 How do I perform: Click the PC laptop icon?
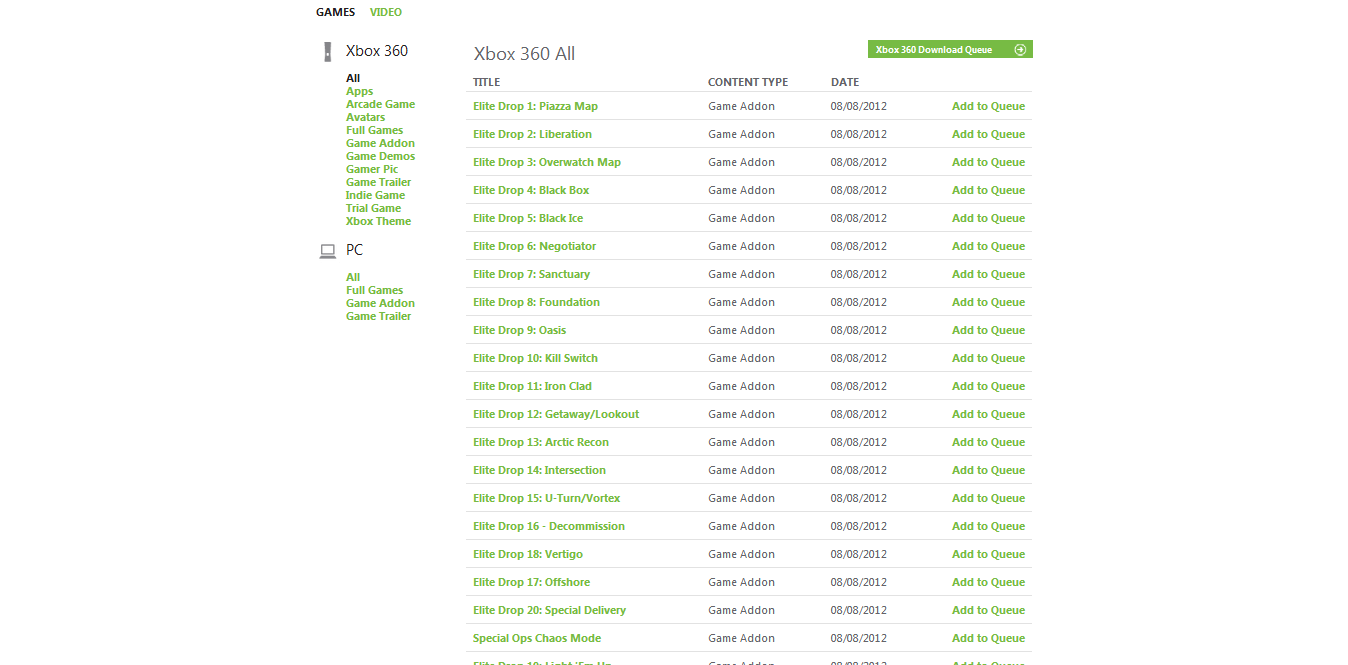click(327, 251)
